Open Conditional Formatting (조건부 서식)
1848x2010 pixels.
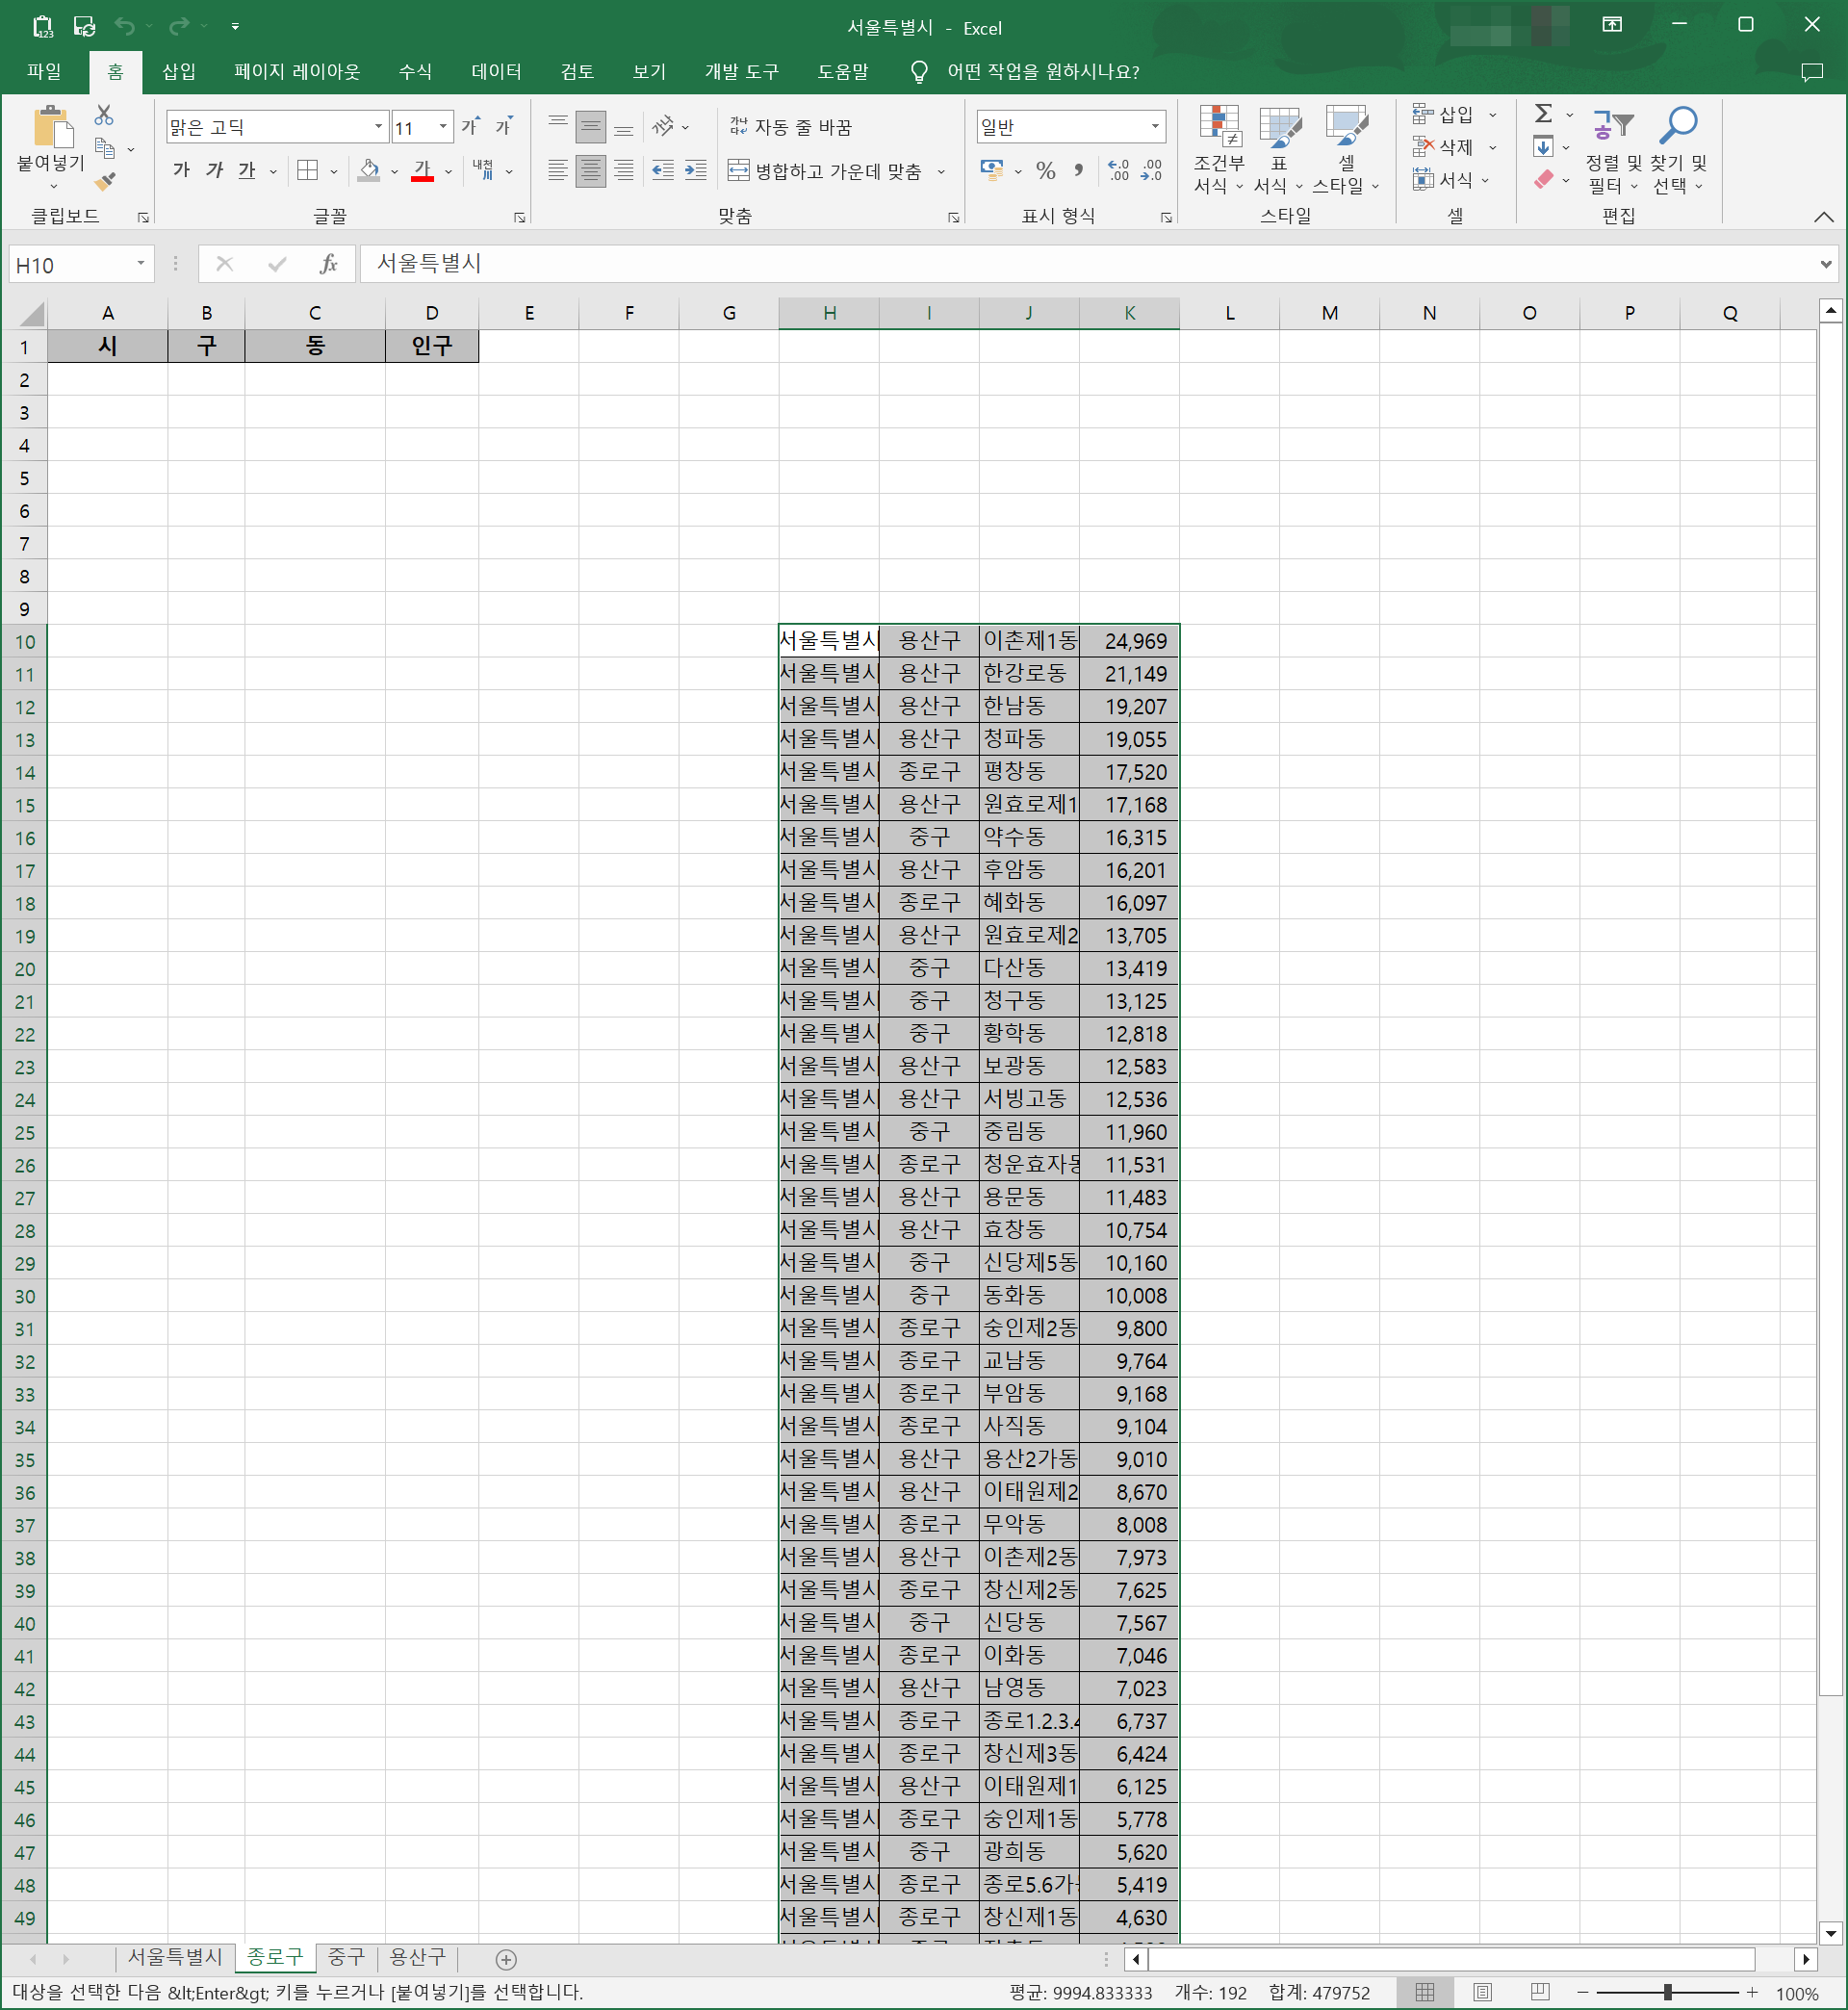1219,150
